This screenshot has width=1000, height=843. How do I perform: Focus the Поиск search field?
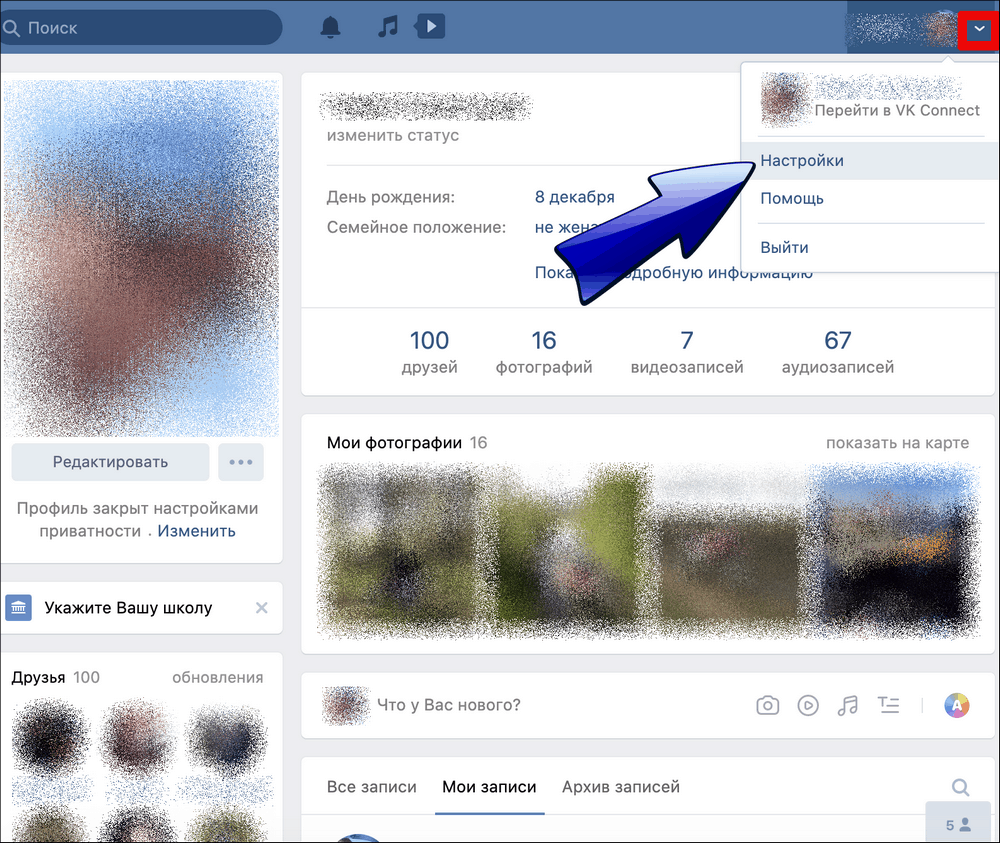pyautogui.click(x=140, y=27)
